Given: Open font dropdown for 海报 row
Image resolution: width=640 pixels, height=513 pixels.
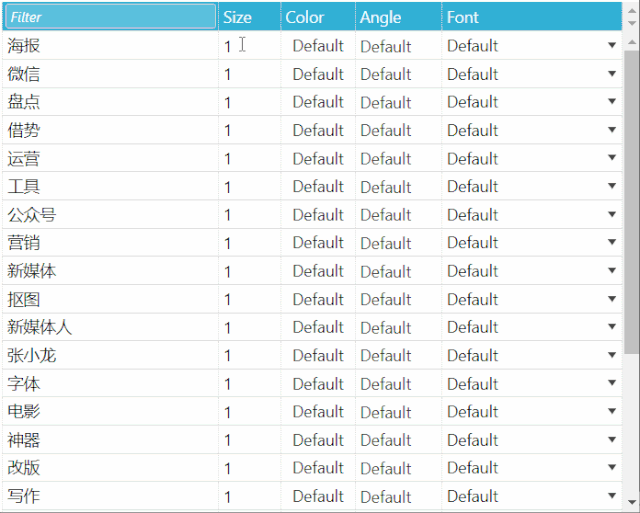Looking at the screenshot, I should (611, 45).
